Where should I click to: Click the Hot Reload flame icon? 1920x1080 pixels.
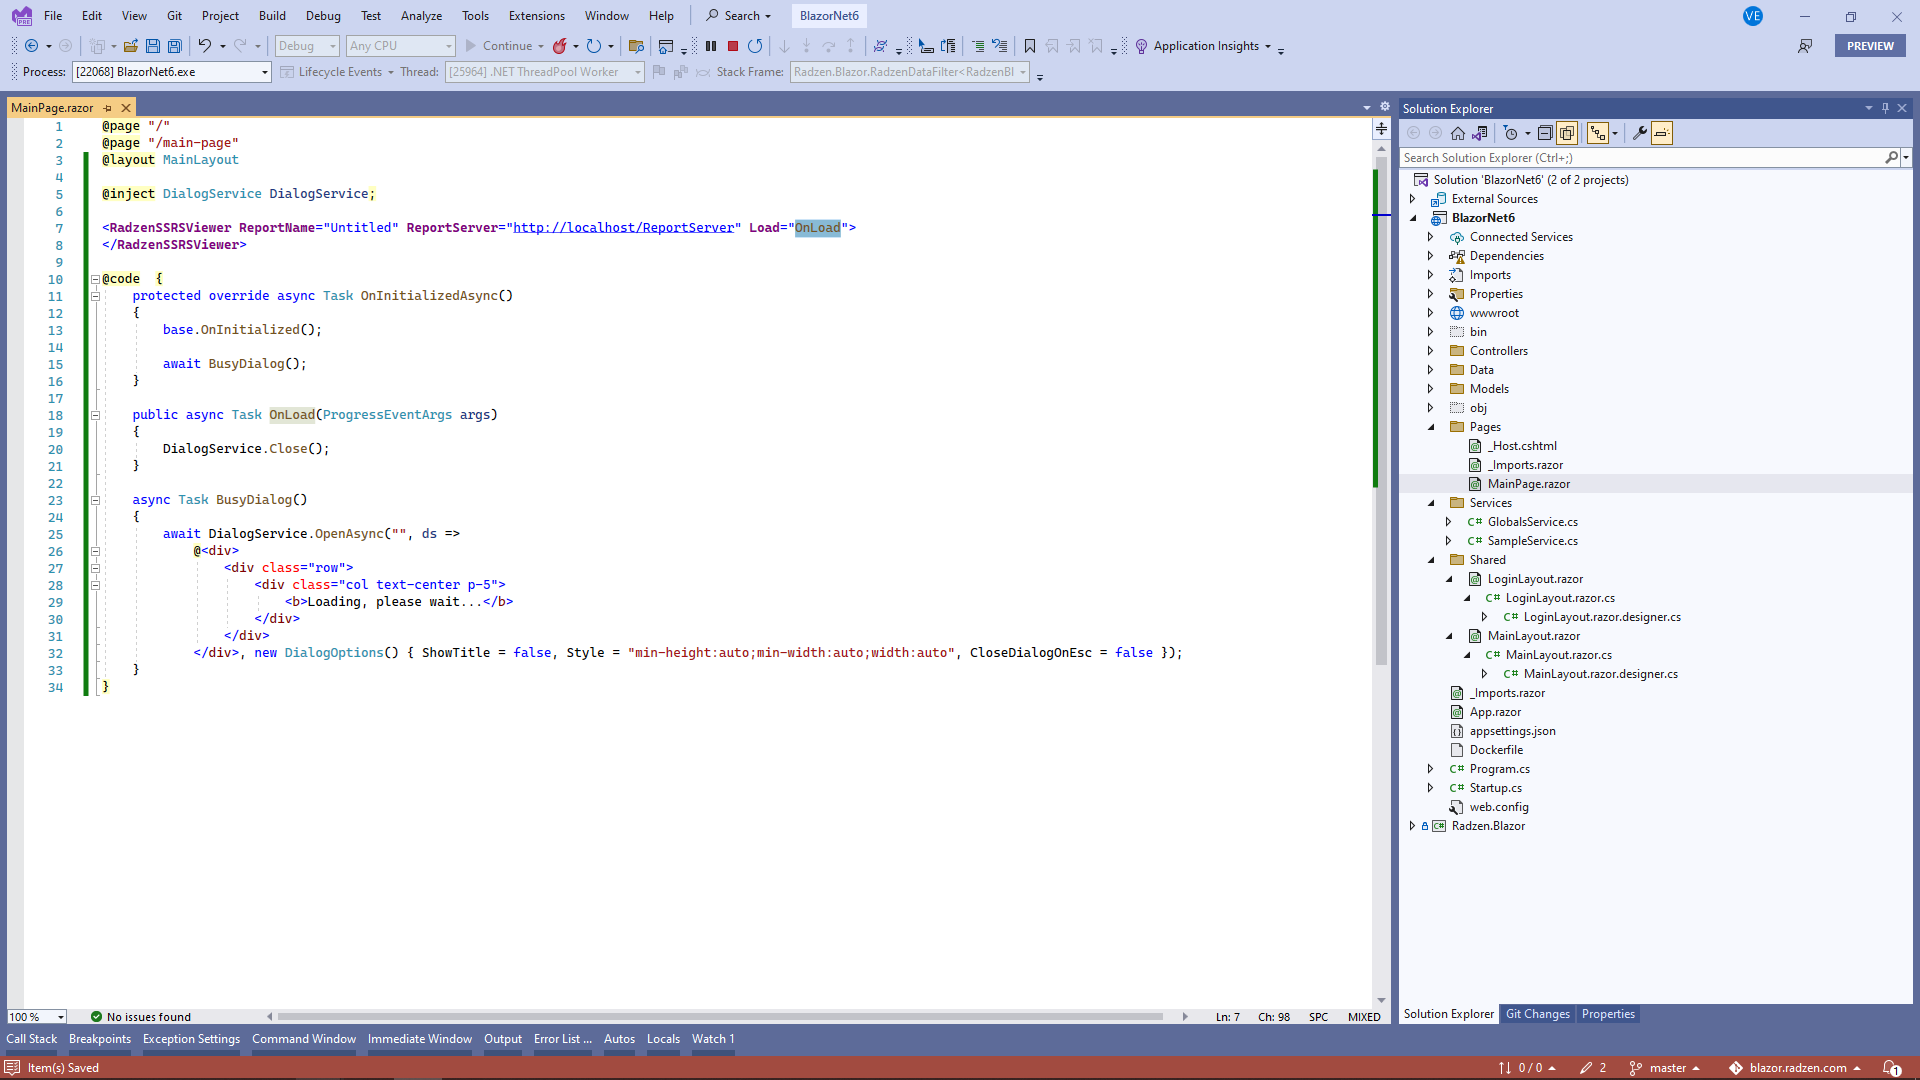pos(560,46)
